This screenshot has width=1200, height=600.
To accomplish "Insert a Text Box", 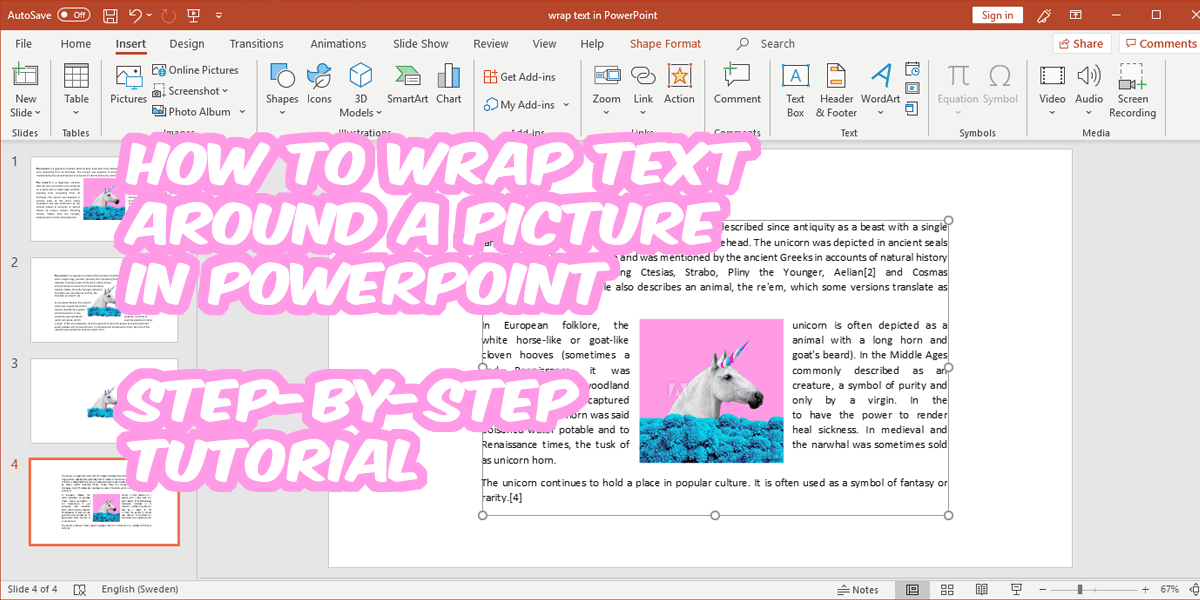I will [795, 90].
